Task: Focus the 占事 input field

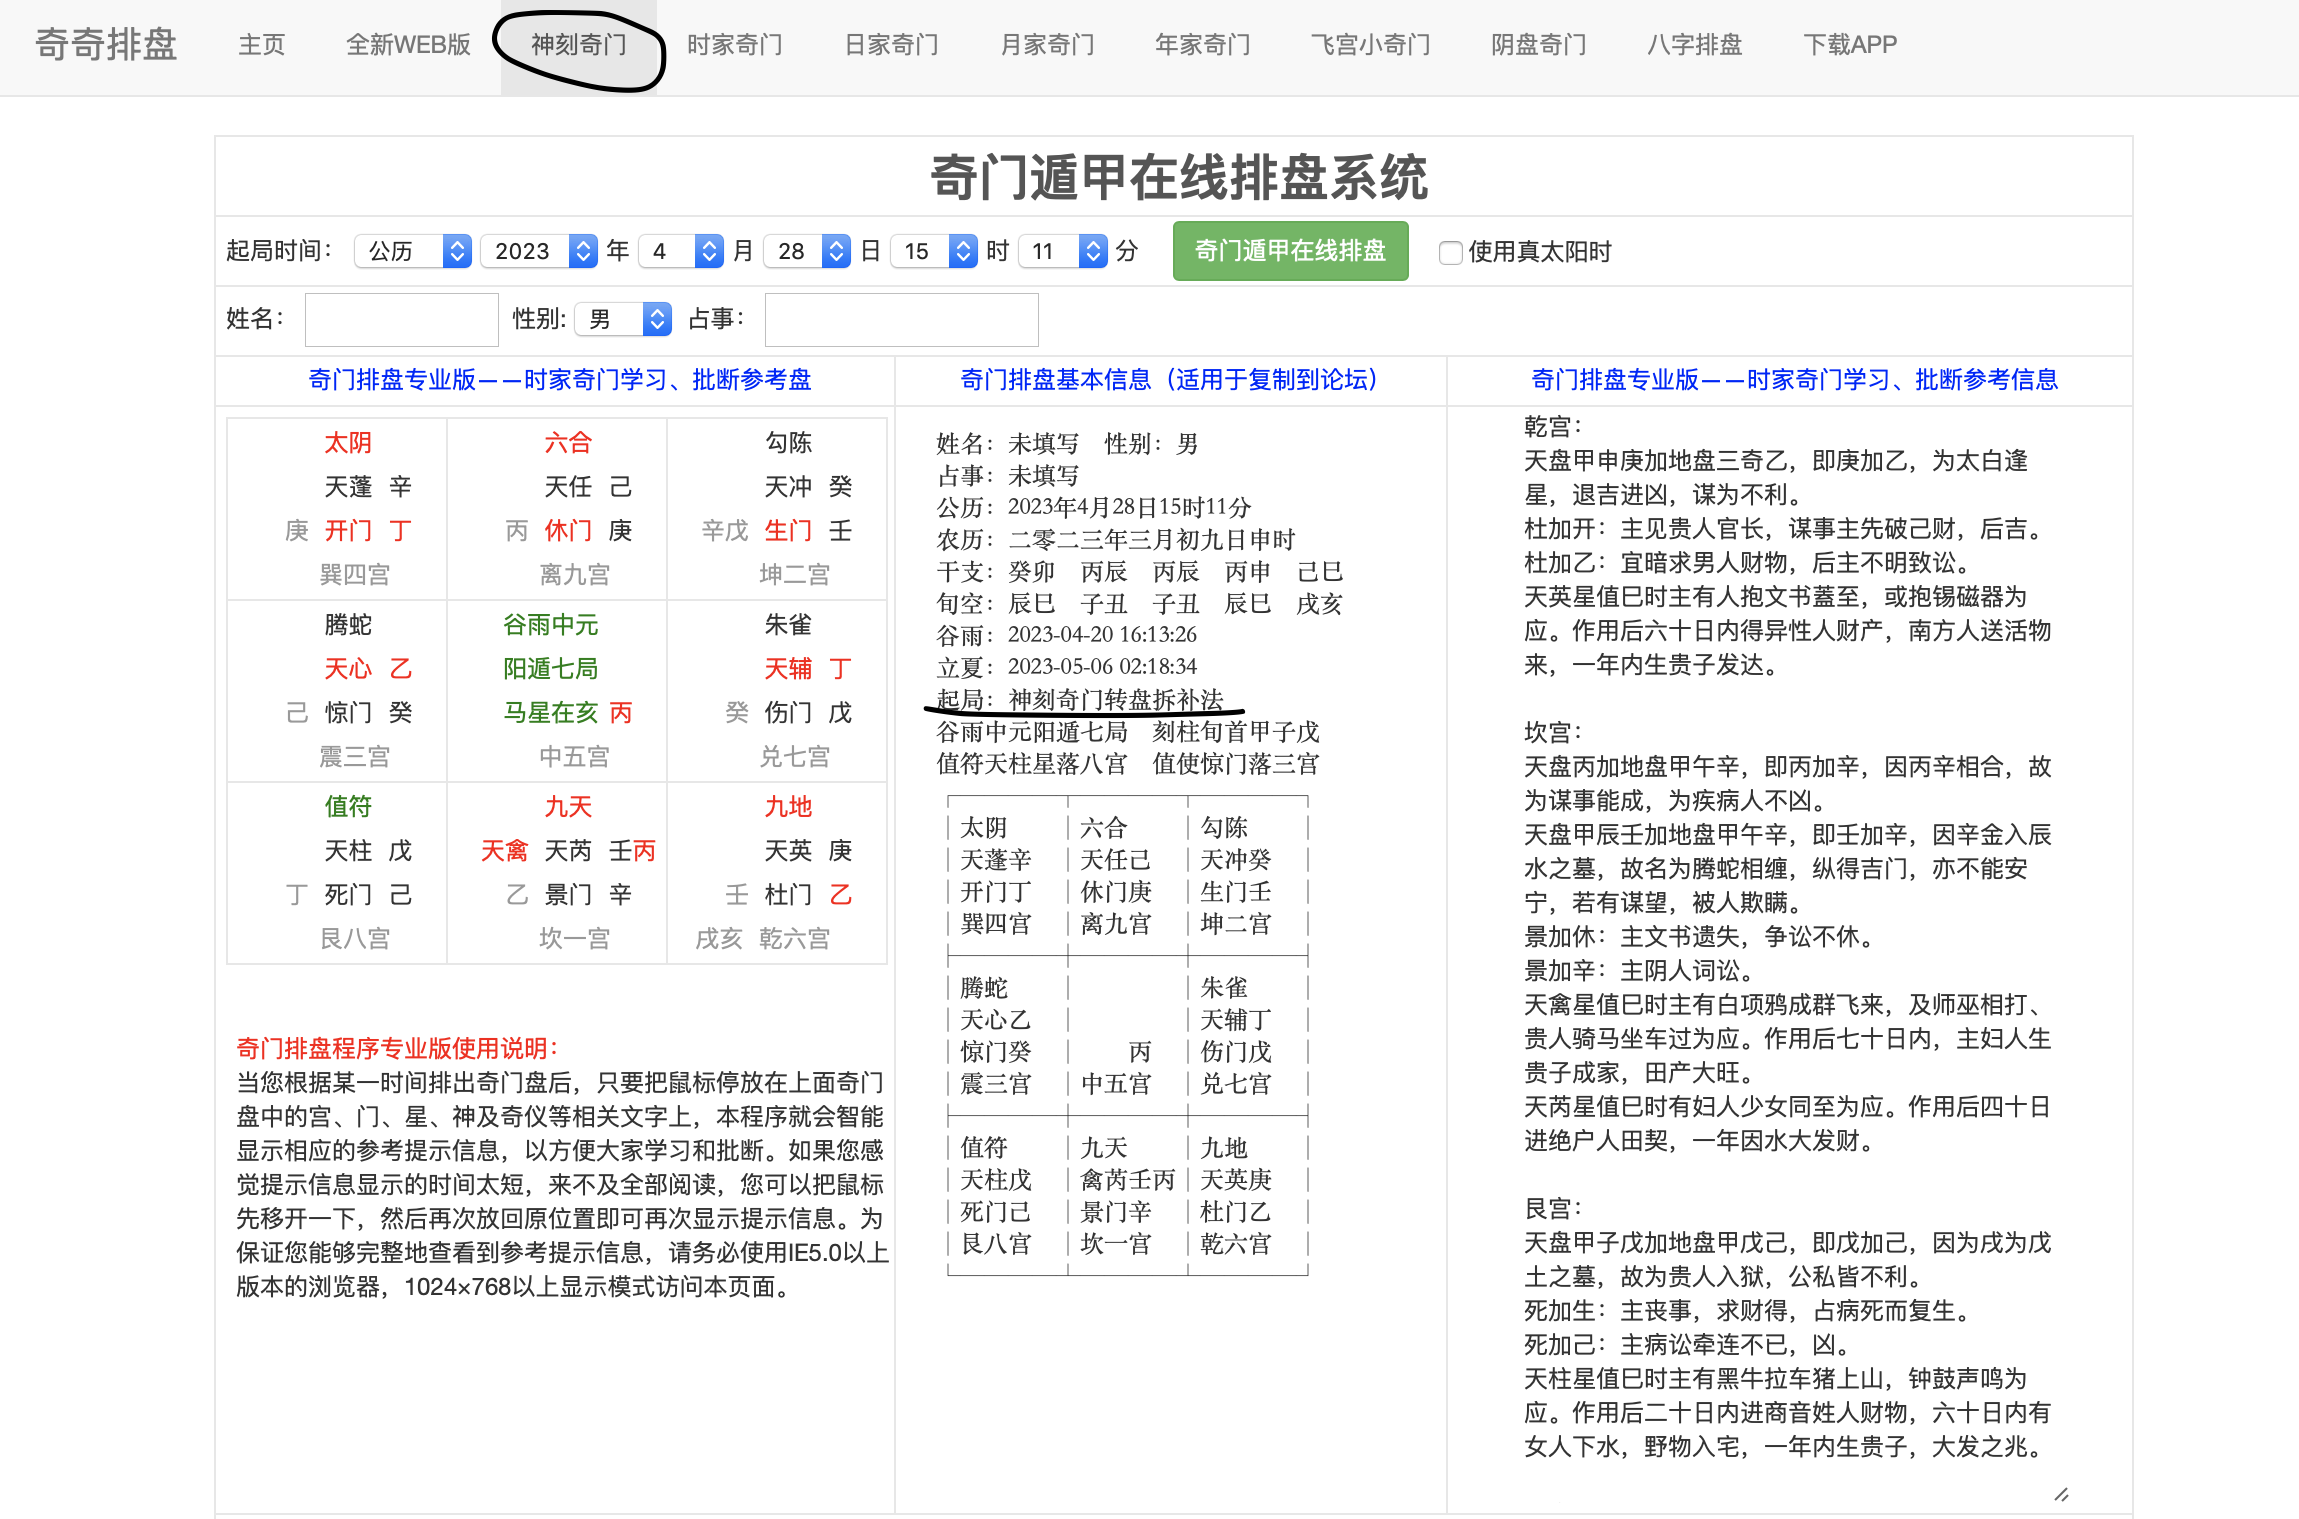Action: (901, 320)
